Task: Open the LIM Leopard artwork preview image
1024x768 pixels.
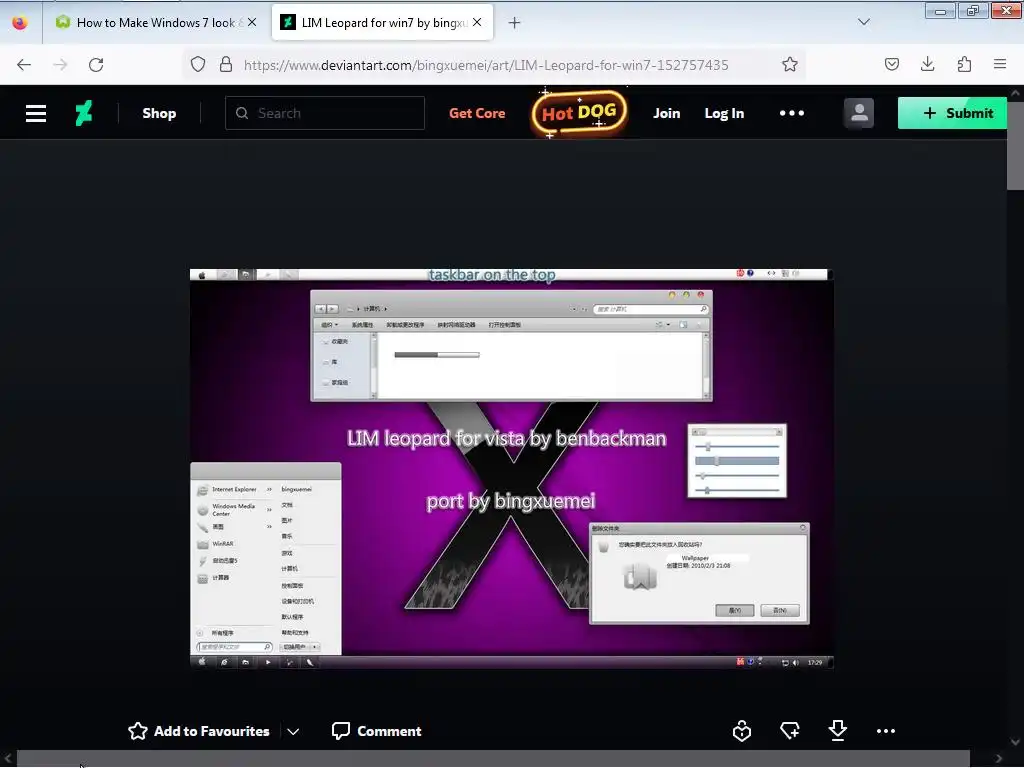Action: 512,468
